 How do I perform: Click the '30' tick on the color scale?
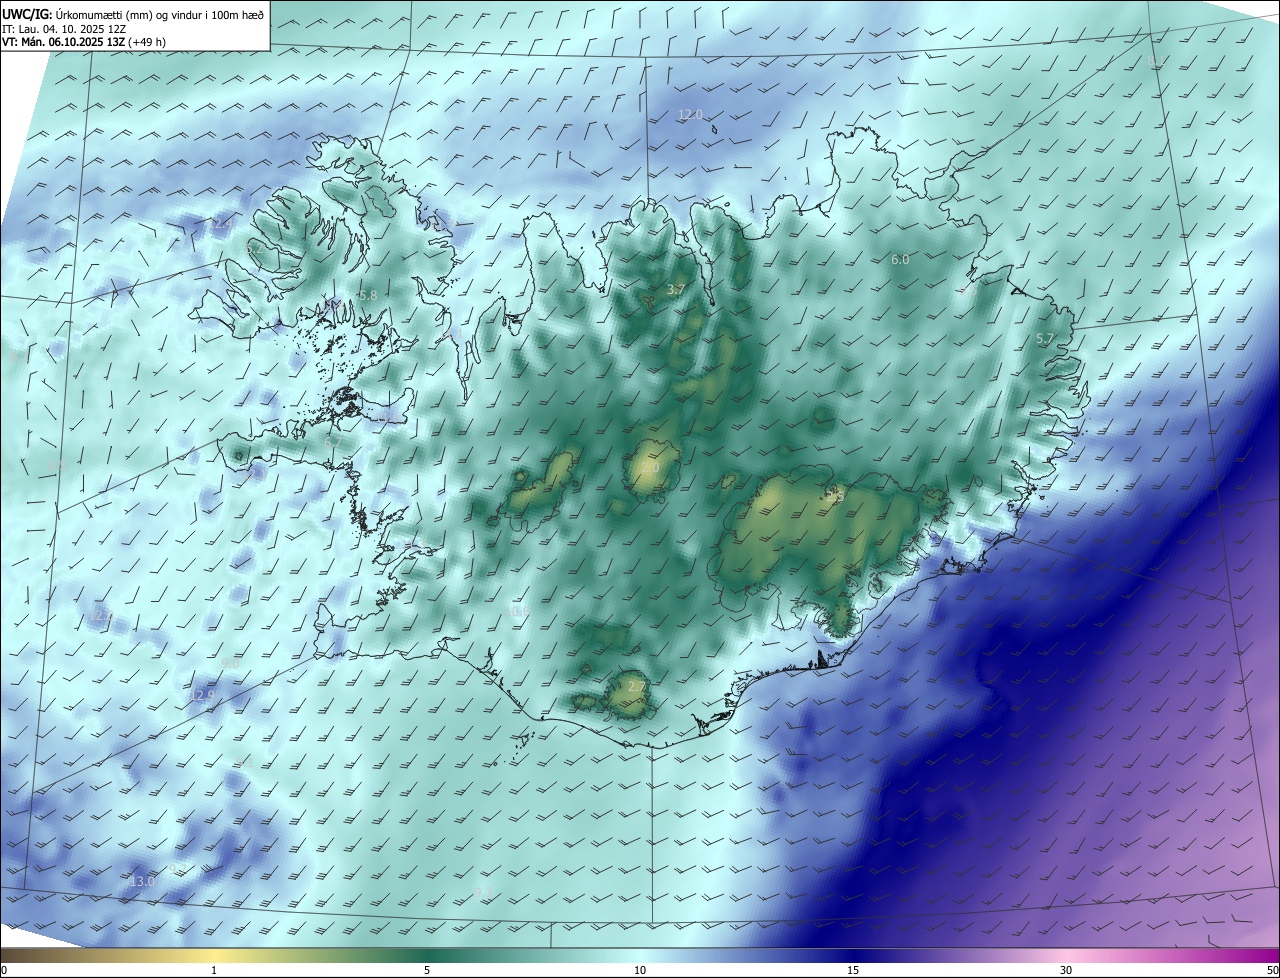coord(1066,970)
